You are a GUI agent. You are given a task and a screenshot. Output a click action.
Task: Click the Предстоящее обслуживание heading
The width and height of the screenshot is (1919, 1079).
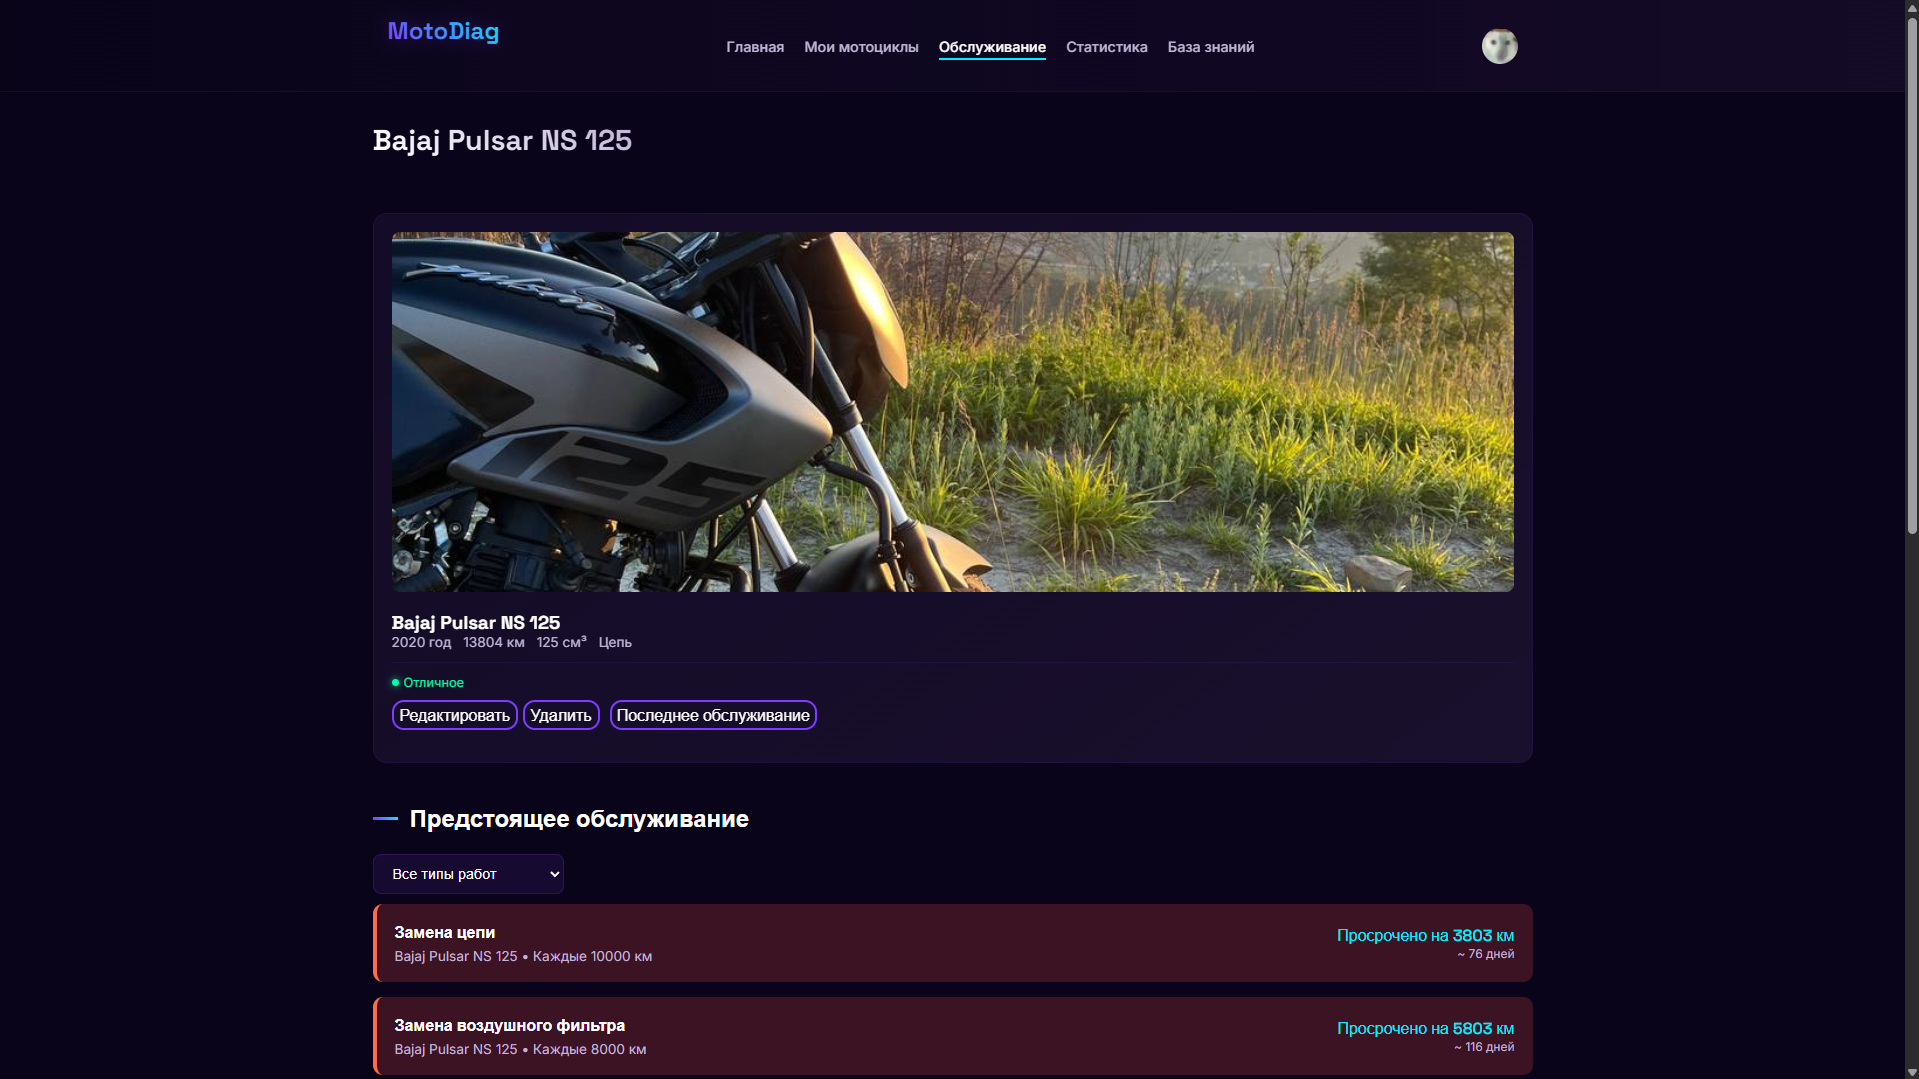(579, 819)
